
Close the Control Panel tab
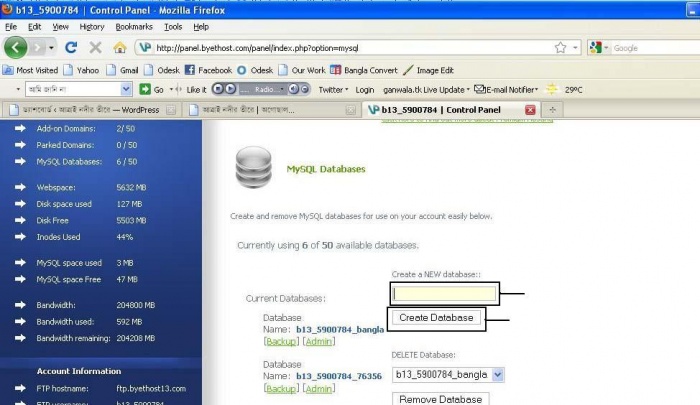(x=530, y=110)
